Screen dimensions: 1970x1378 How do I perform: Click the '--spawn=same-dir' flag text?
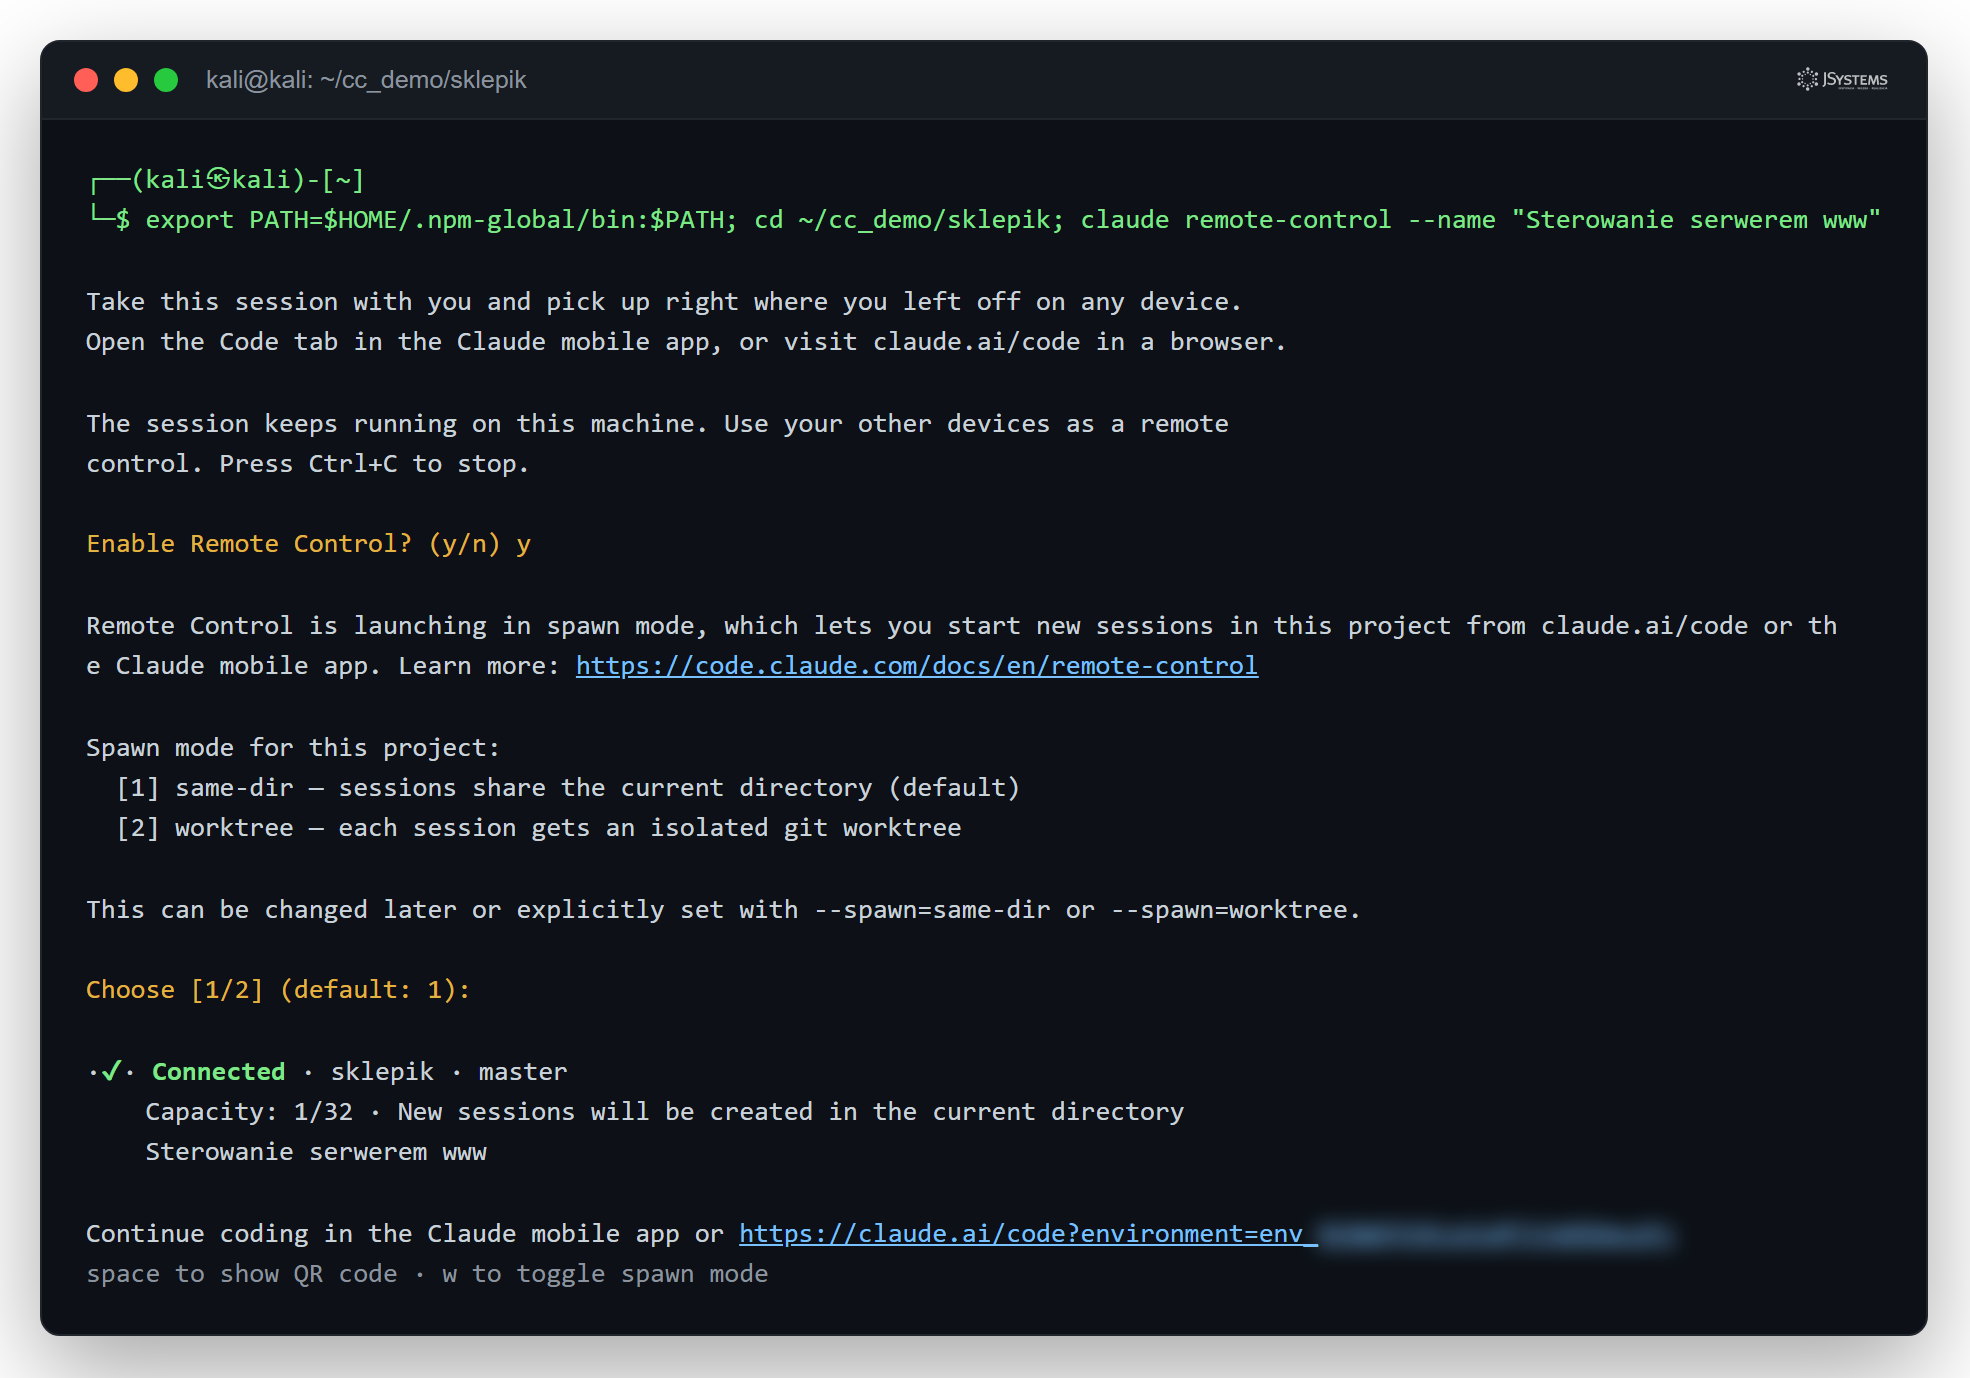[932, 909]
